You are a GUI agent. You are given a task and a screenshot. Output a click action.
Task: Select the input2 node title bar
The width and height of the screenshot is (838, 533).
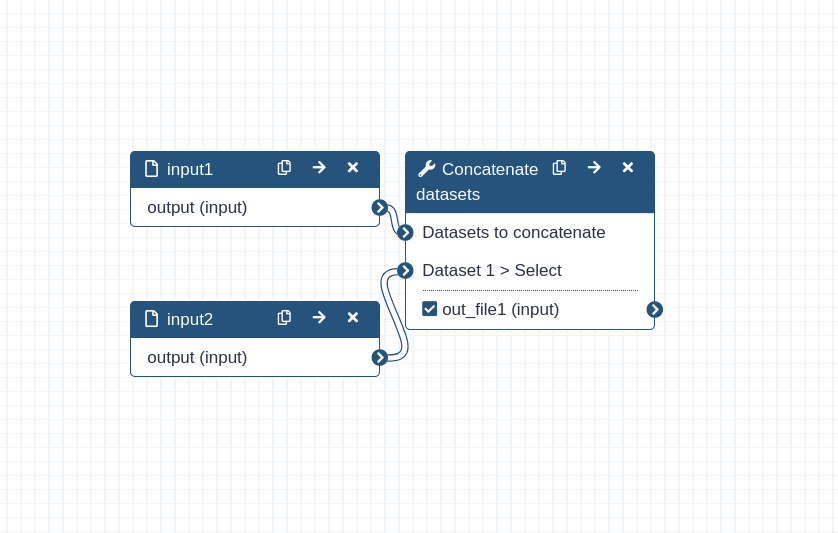(x=255, y=319)
